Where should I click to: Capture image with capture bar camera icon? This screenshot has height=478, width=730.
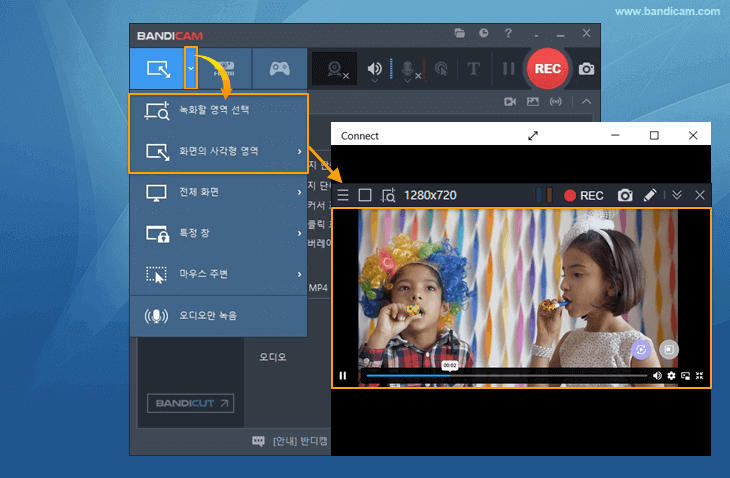(x=624, y=195)
